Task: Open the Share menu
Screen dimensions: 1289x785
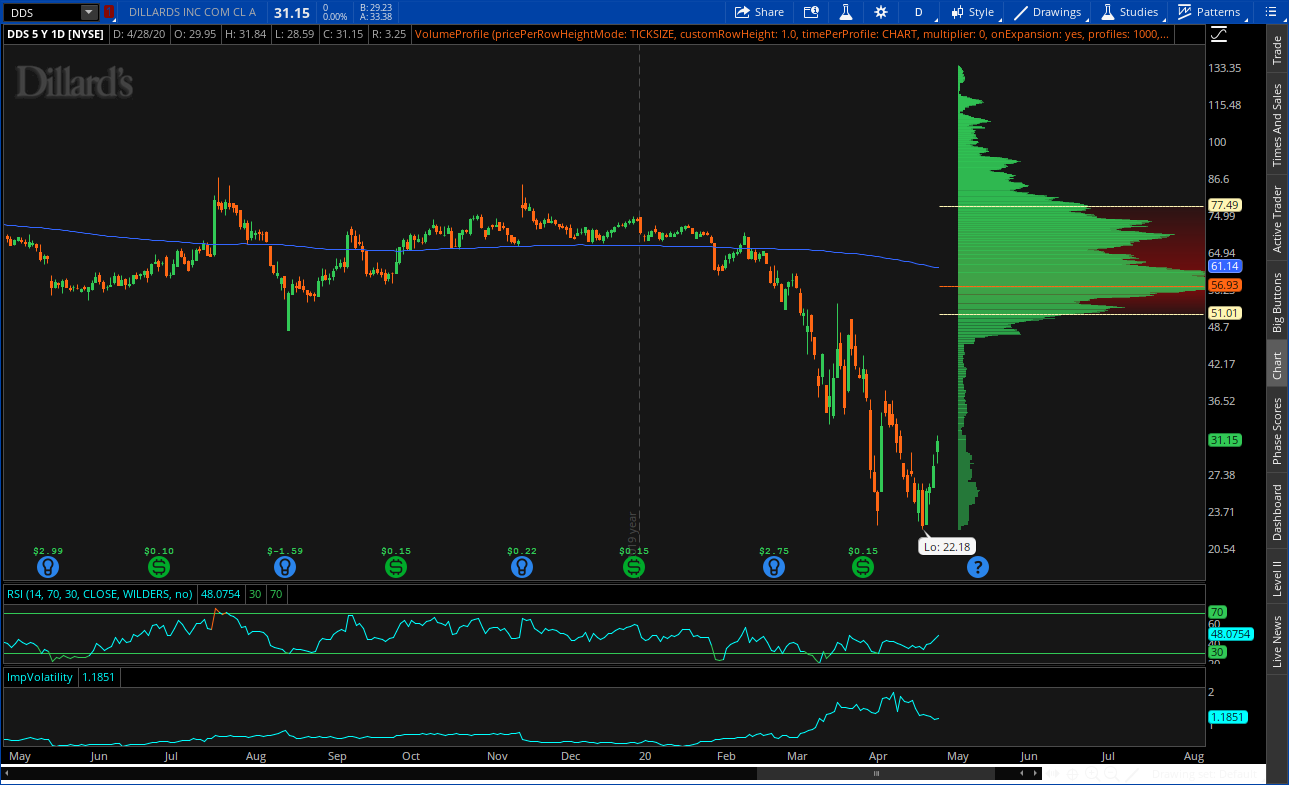Action: [x=759, y=12]
